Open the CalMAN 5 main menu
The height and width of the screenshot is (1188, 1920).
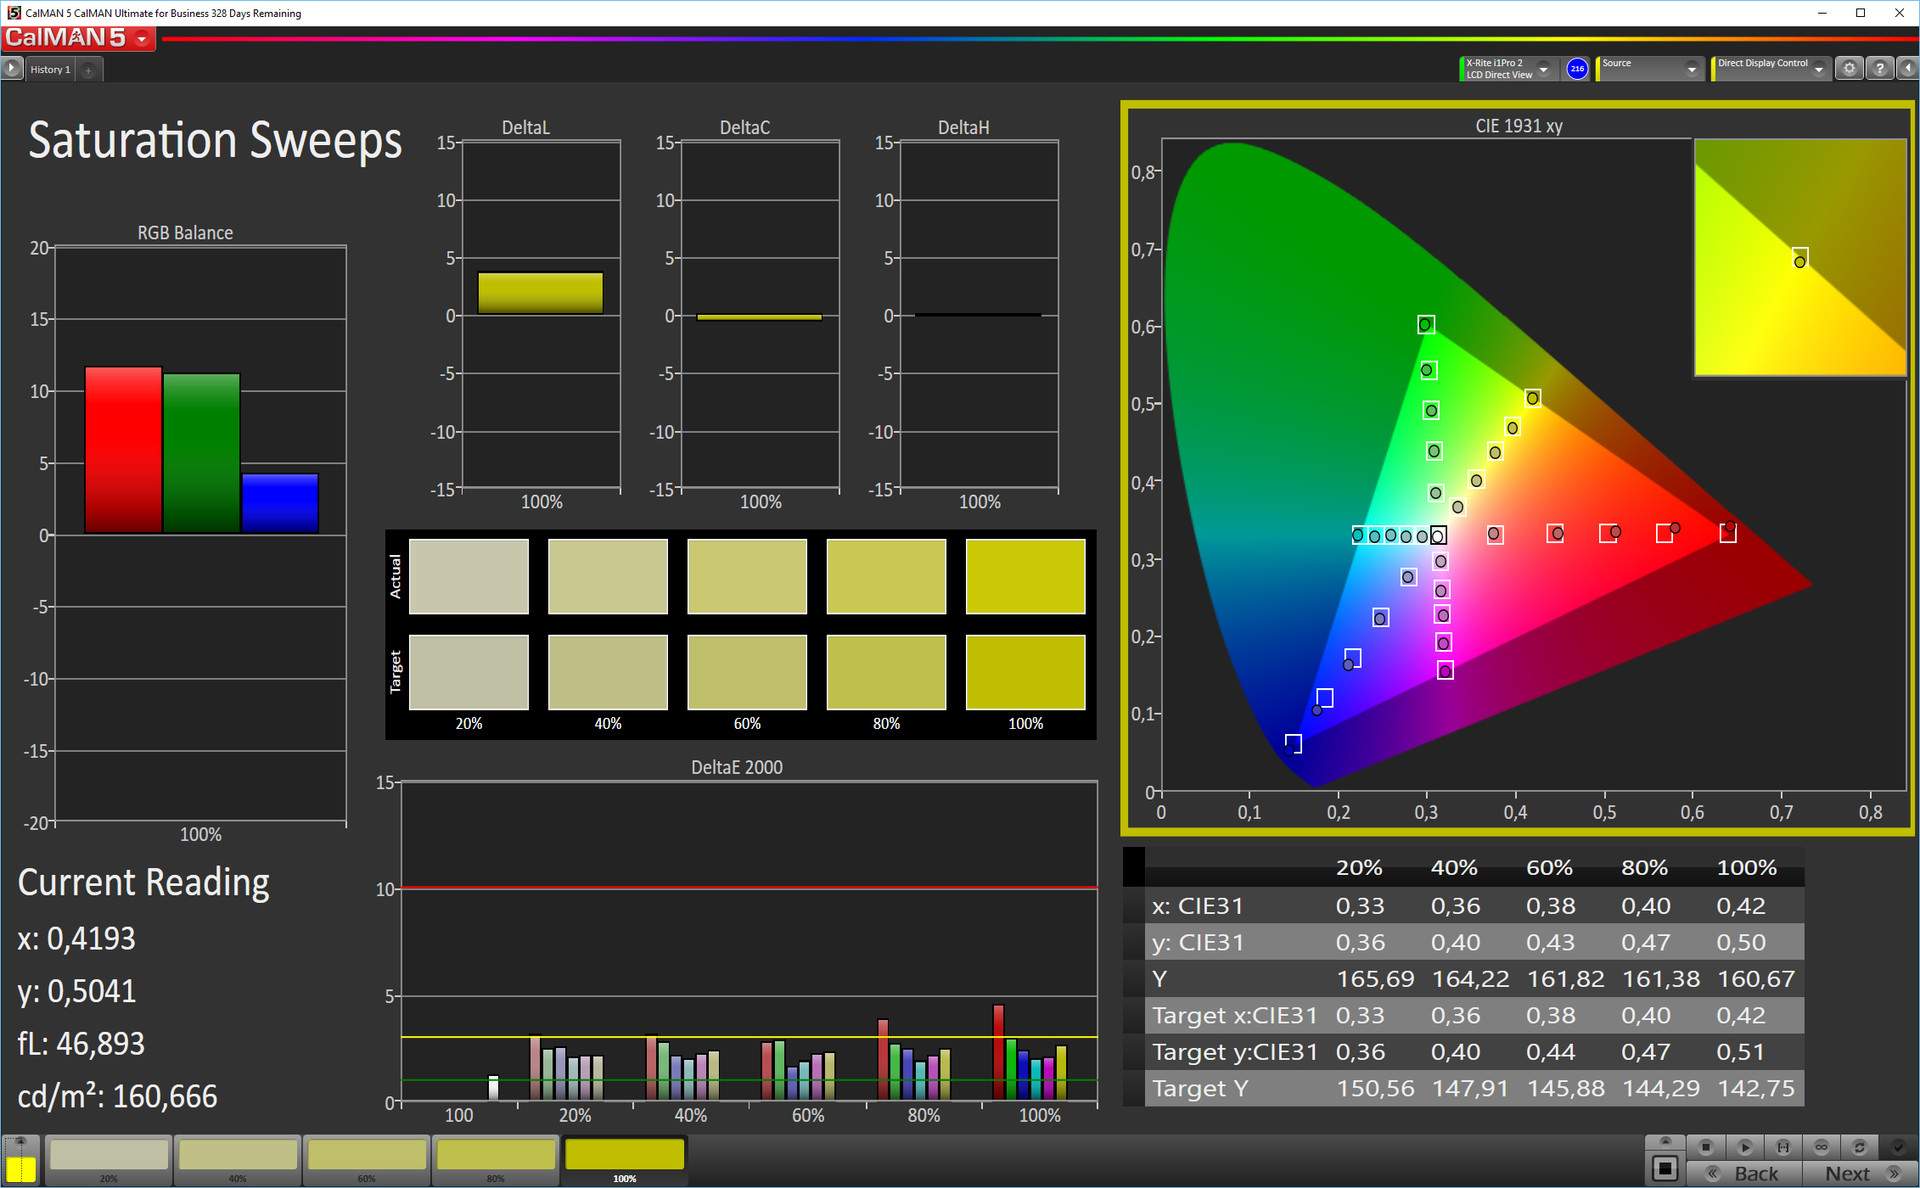click(x=143, y=39)
